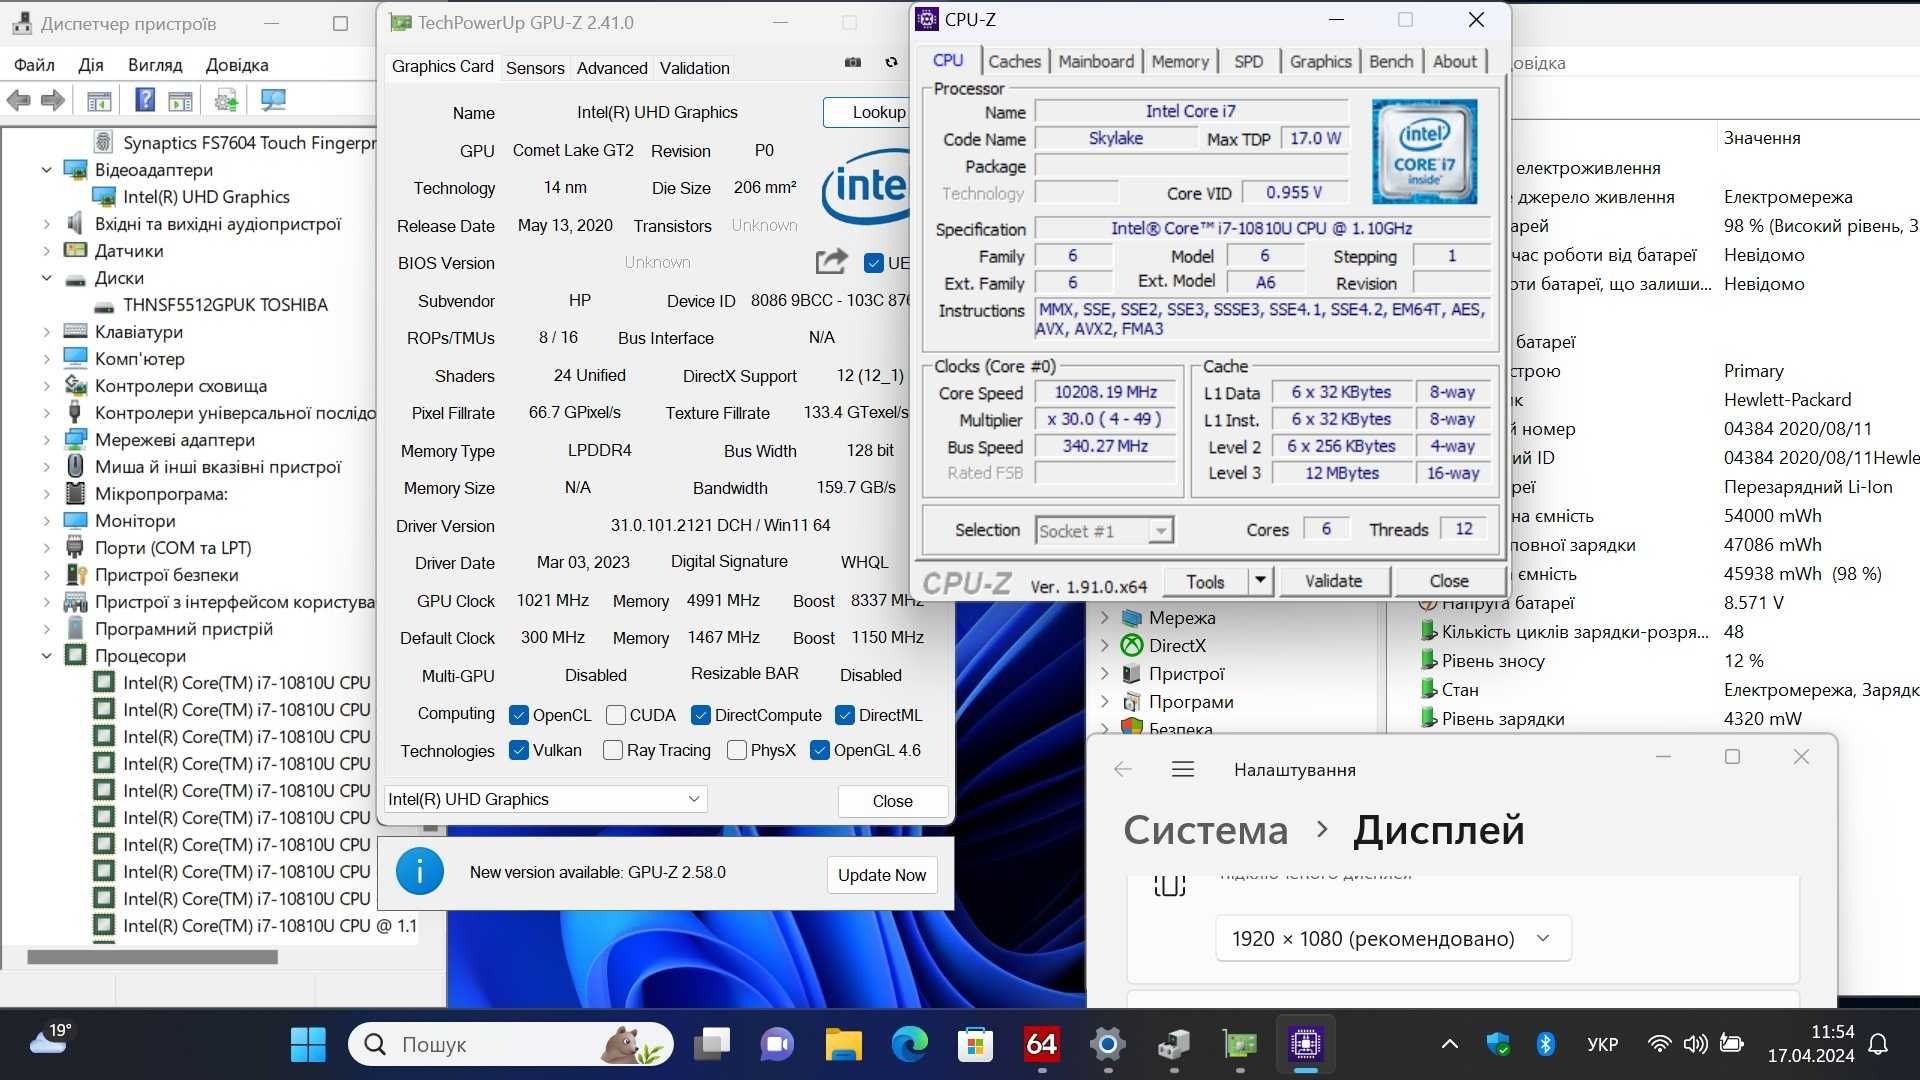1920x1080 pixels.
Task: Switch to the Advanced tab in GPU-Z
Action: [x=612, y=68]
